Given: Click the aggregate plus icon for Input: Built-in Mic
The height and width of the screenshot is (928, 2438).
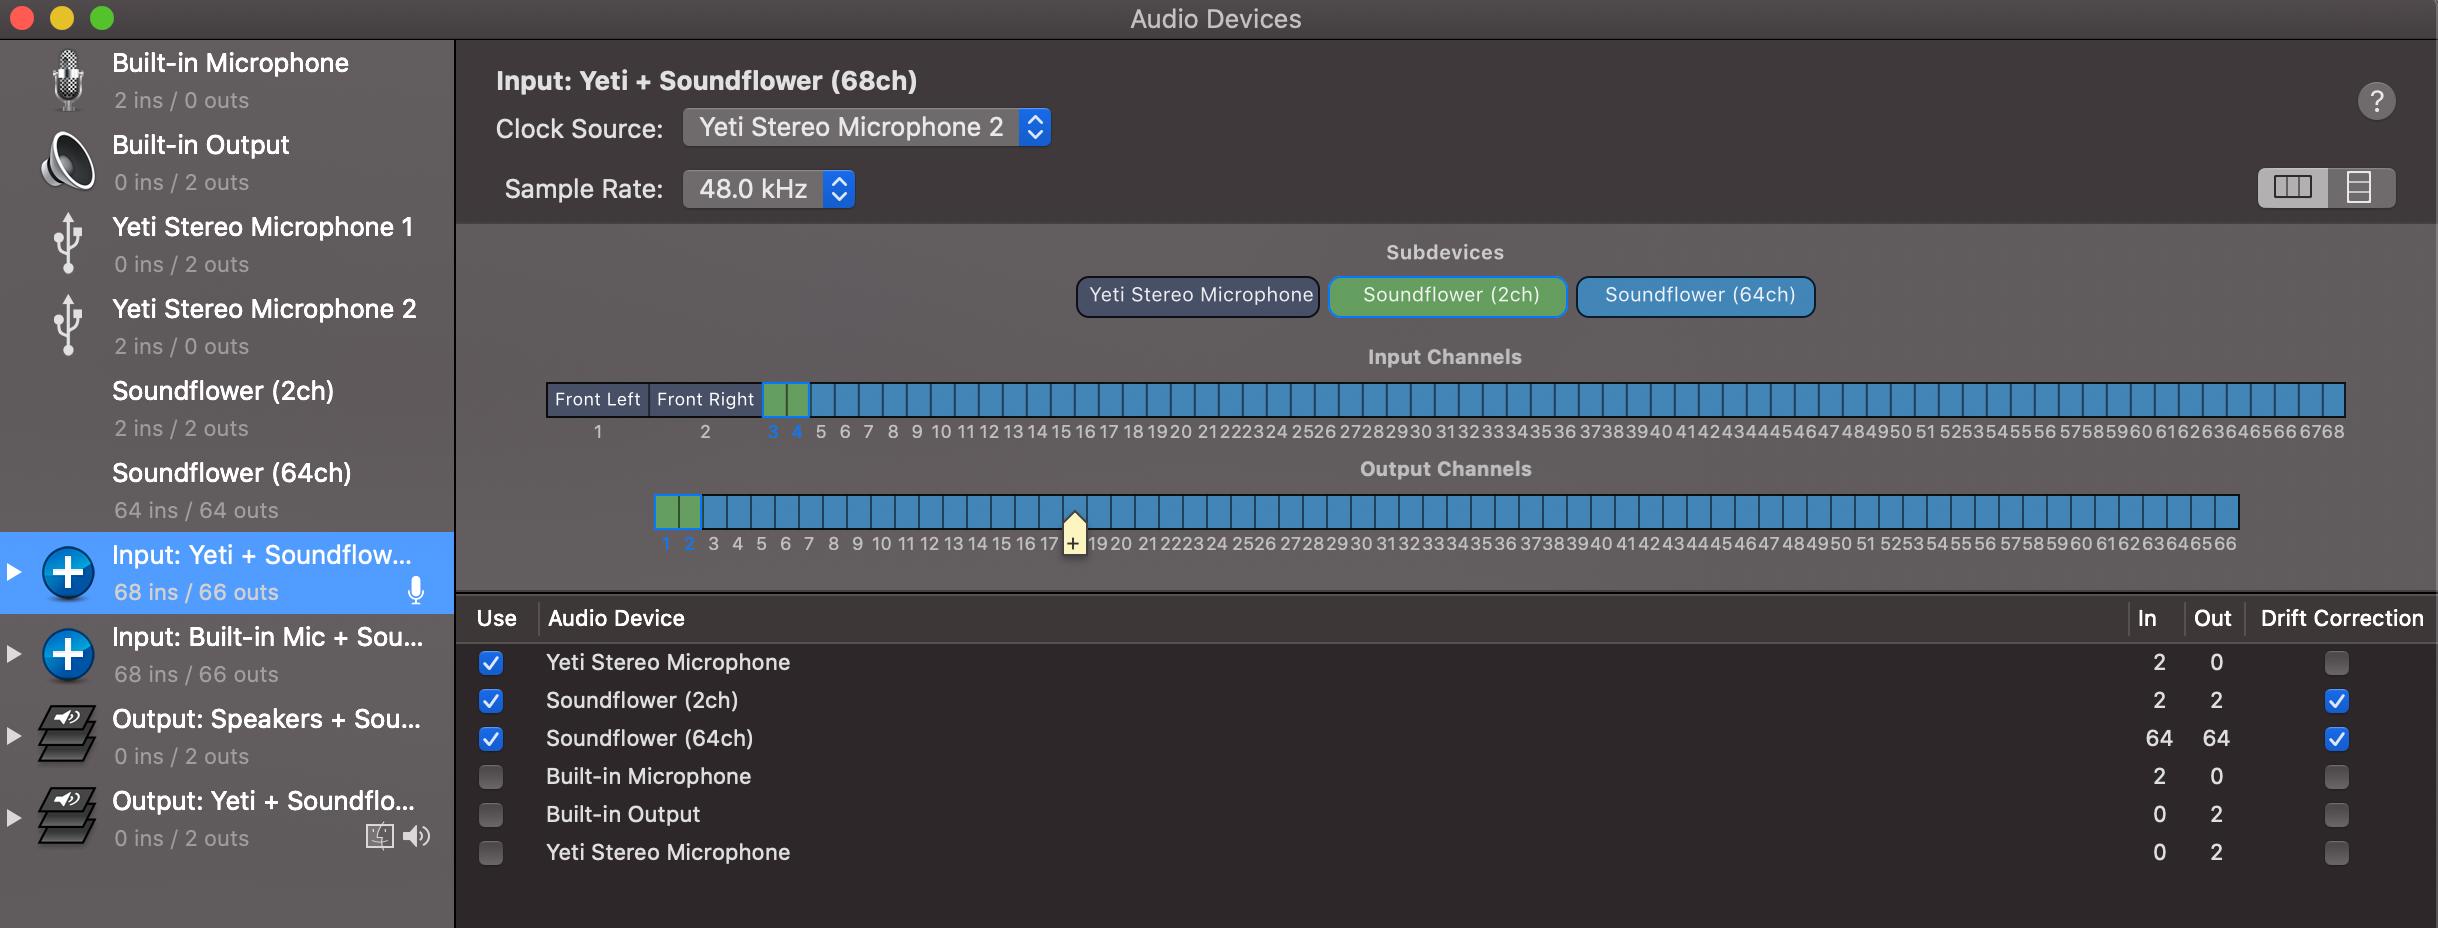Looking at the screenshot, I should 68,655.
